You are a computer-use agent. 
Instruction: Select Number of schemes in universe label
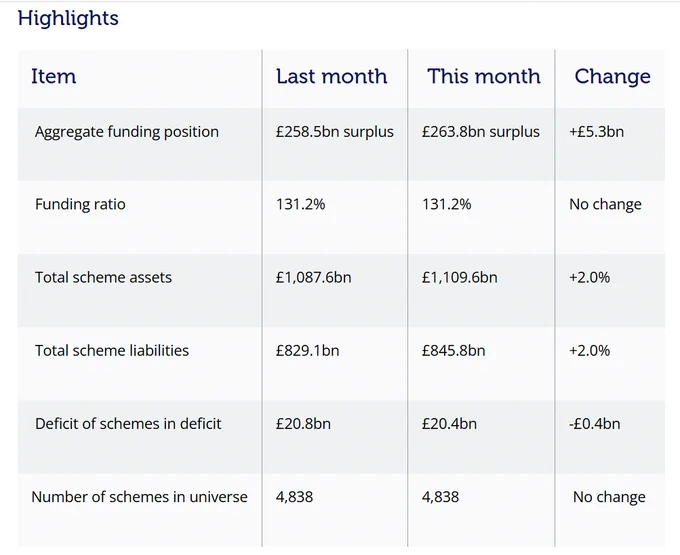(x=139, y=497)
